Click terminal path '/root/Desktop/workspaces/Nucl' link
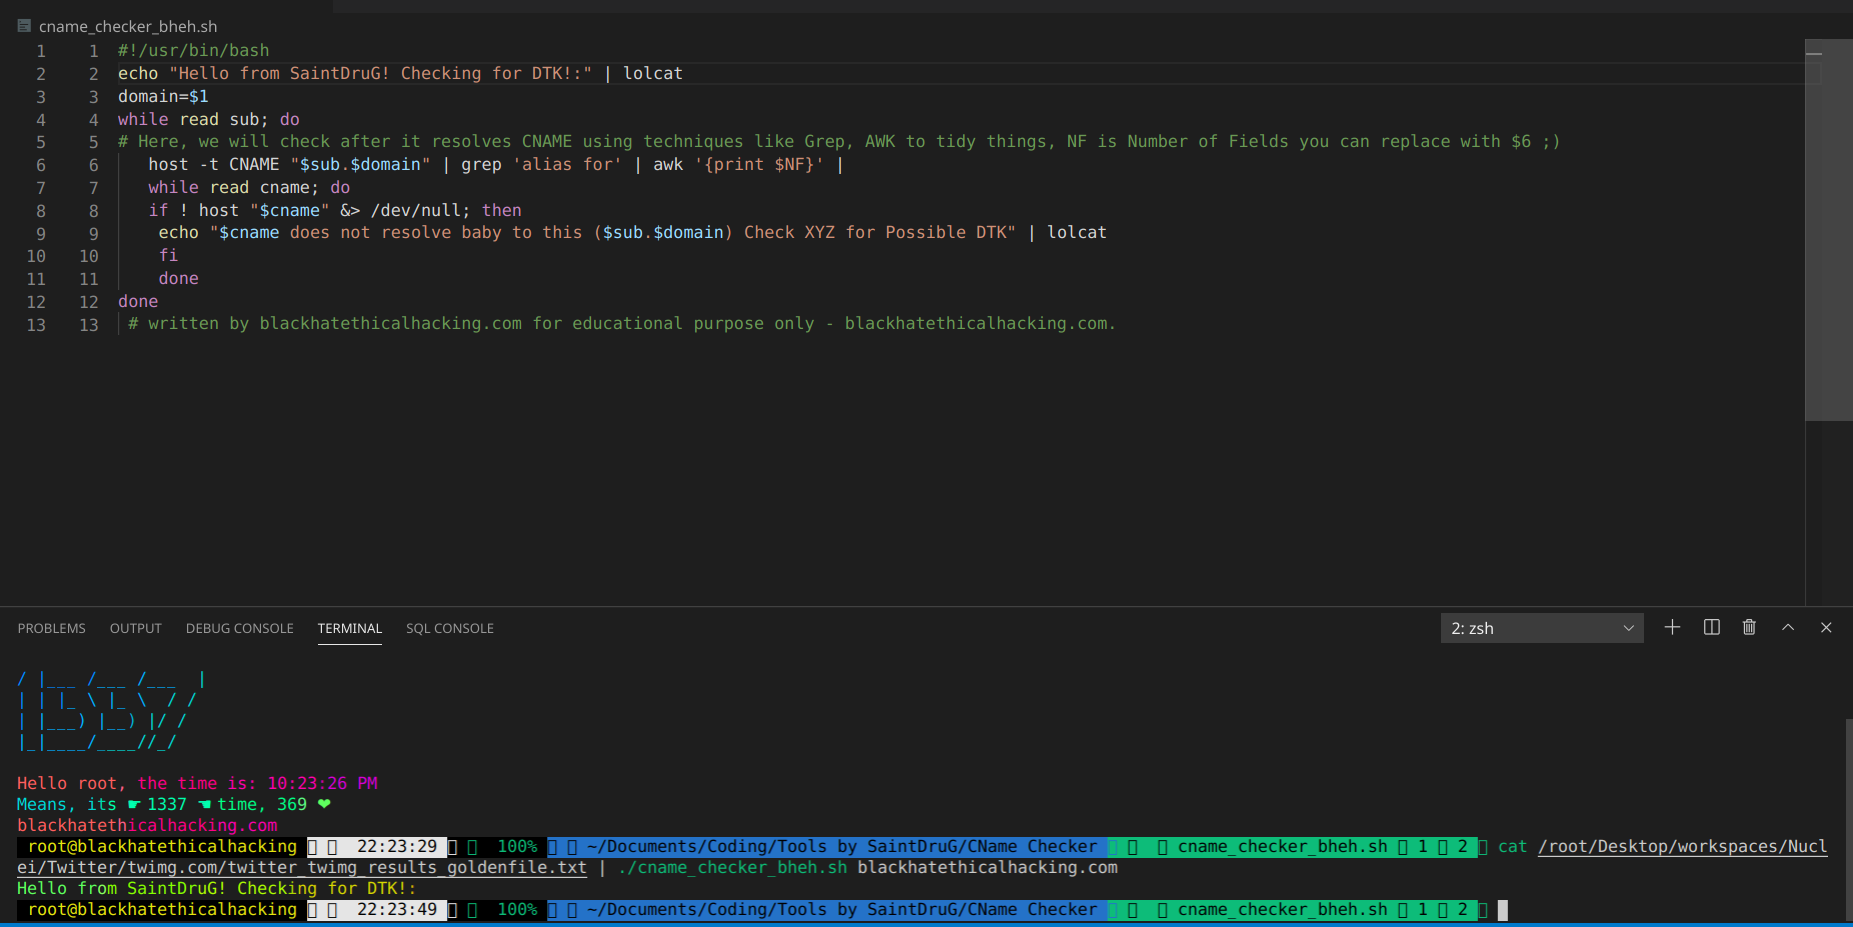This screenshot has height=927, width=1853. [1682, 846]
